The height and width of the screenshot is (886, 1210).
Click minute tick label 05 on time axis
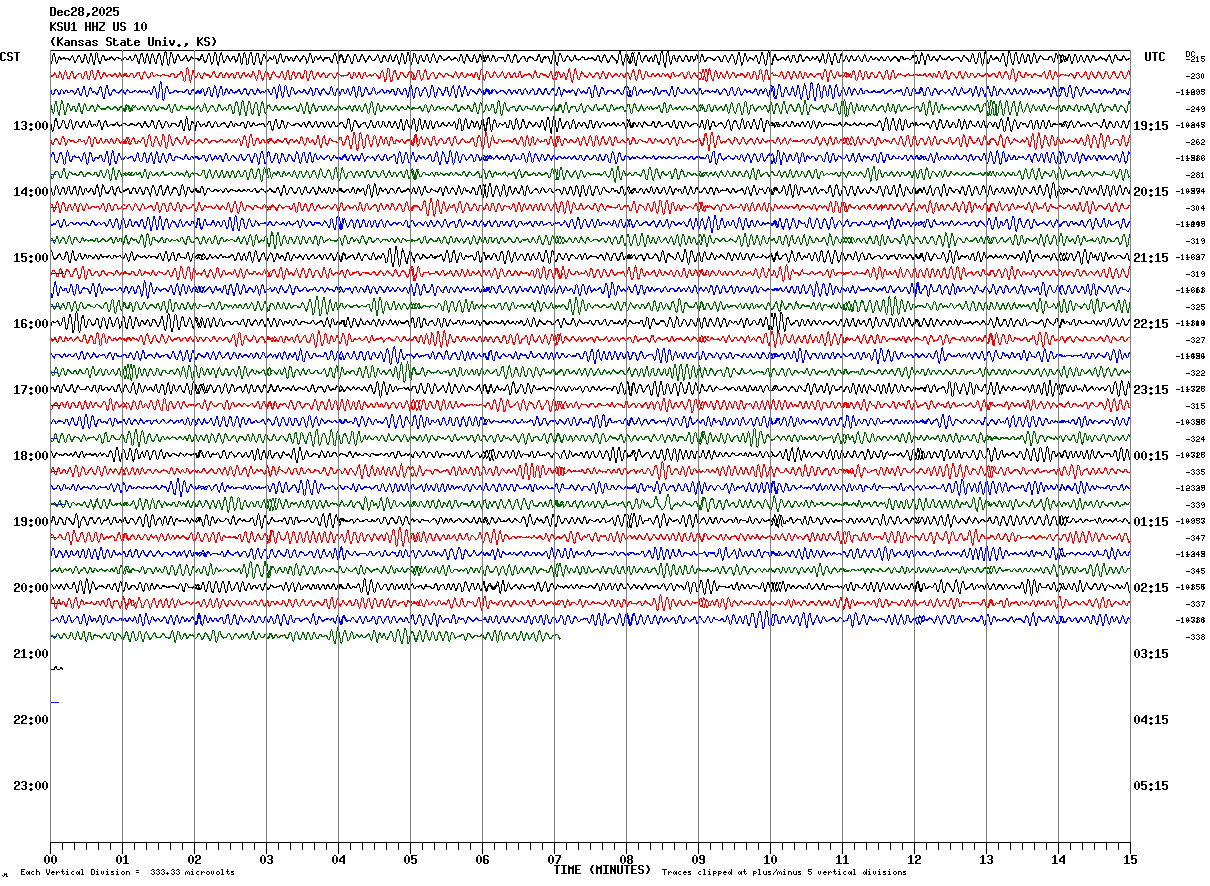pyautogui.click(x=410, y=860)
